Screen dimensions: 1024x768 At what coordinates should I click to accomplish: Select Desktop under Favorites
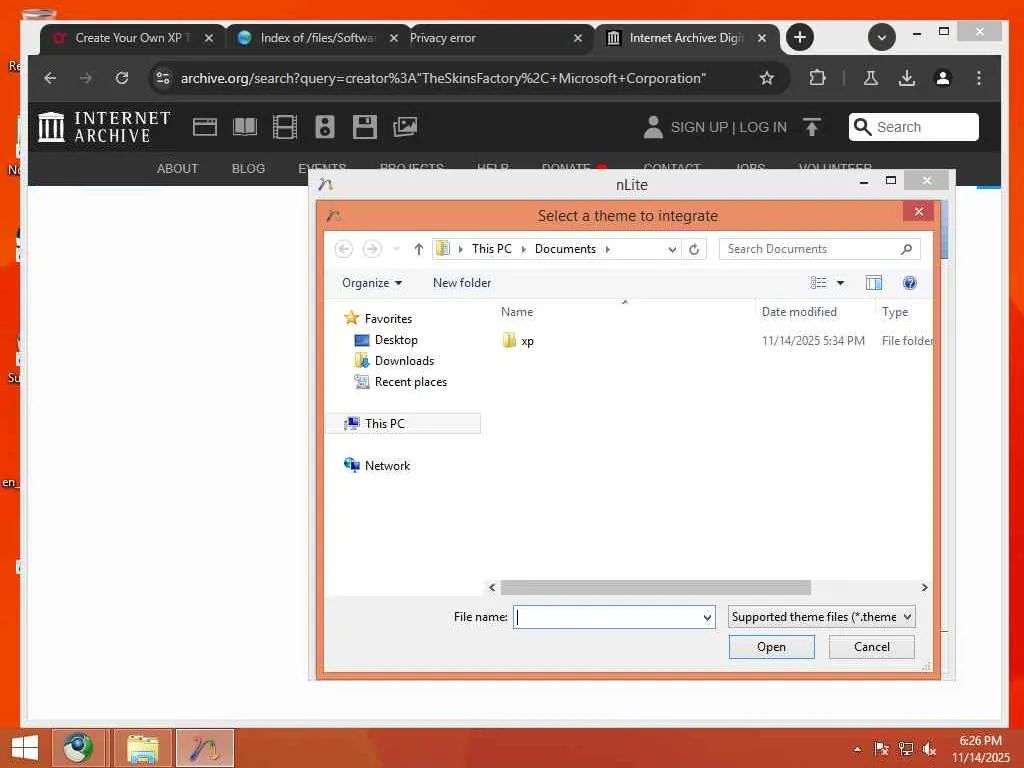point(396,340)
